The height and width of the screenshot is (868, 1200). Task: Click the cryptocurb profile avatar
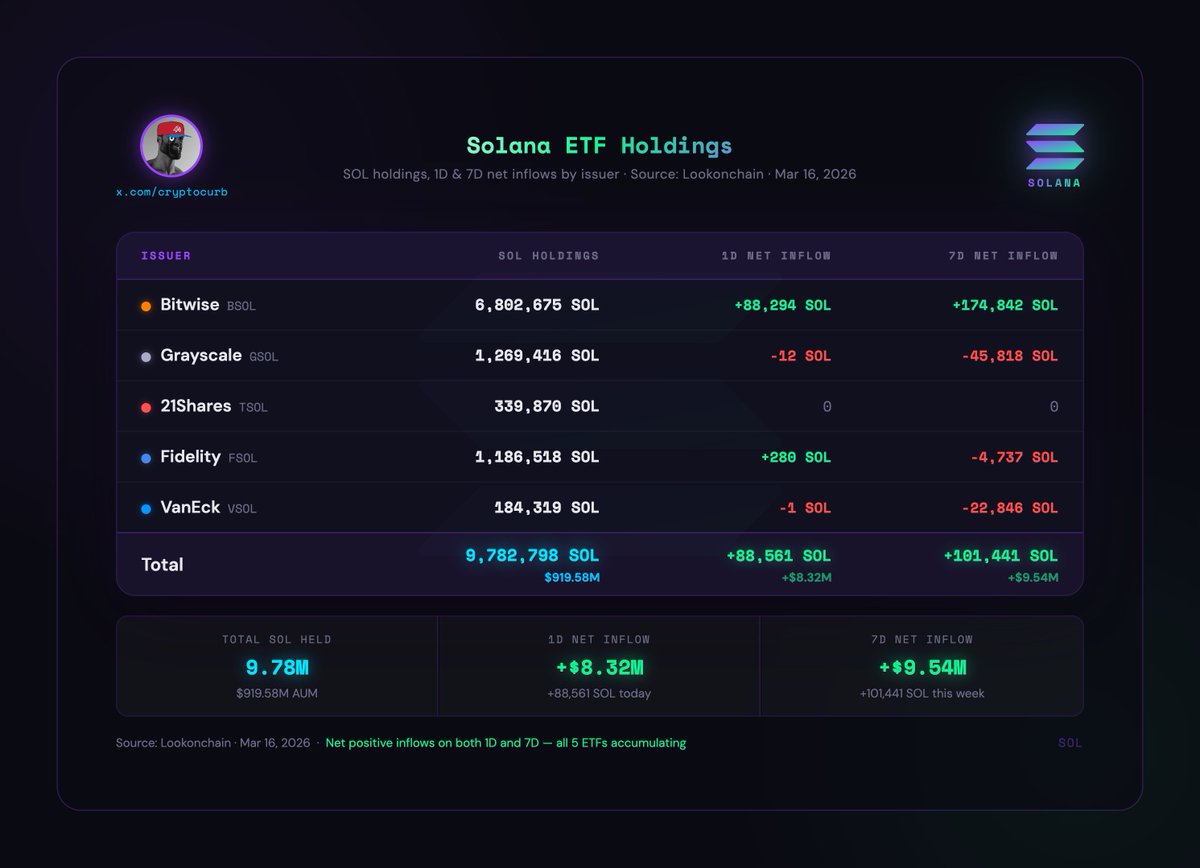[x=171, y=146]
